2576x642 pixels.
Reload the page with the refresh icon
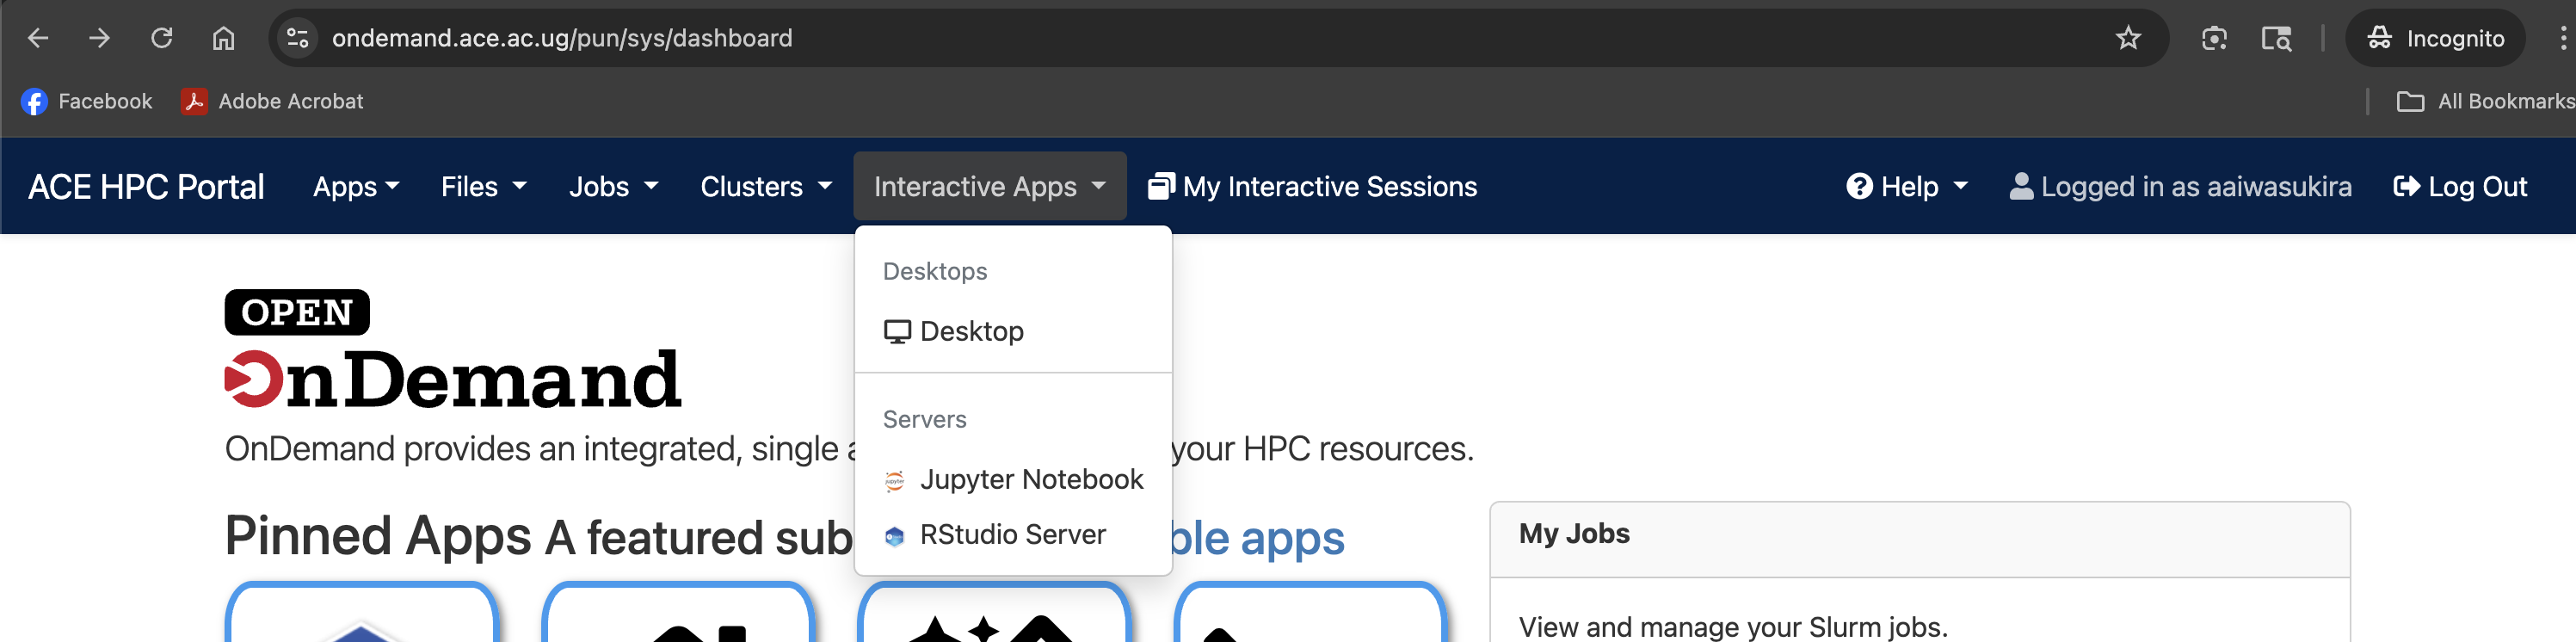161,38
